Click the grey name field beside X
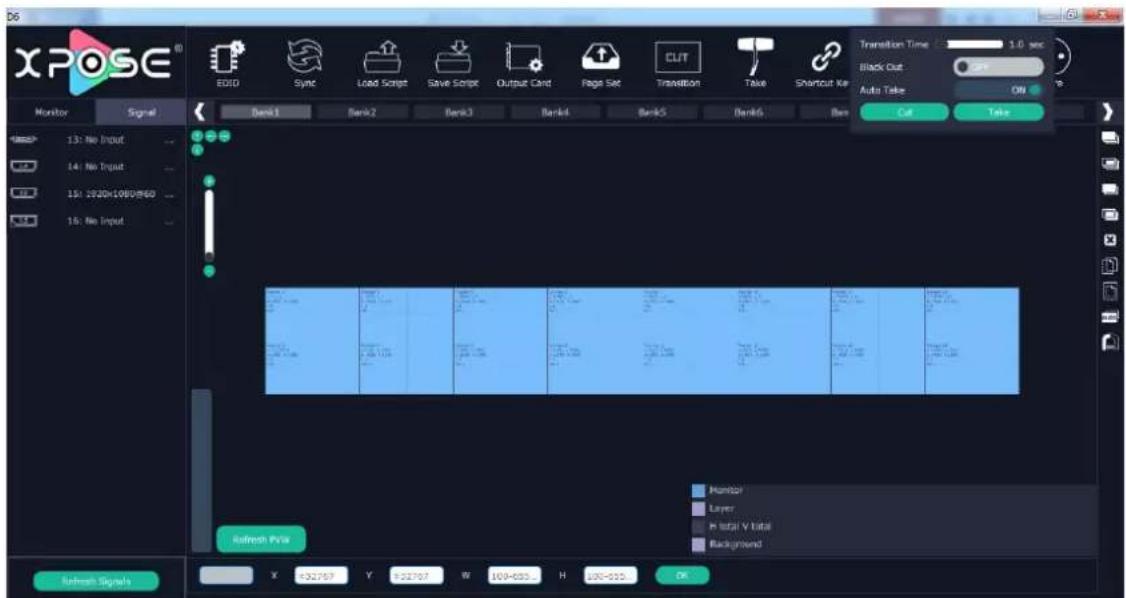This screenshot has width=1126, height=598. [x=226, y=576]
